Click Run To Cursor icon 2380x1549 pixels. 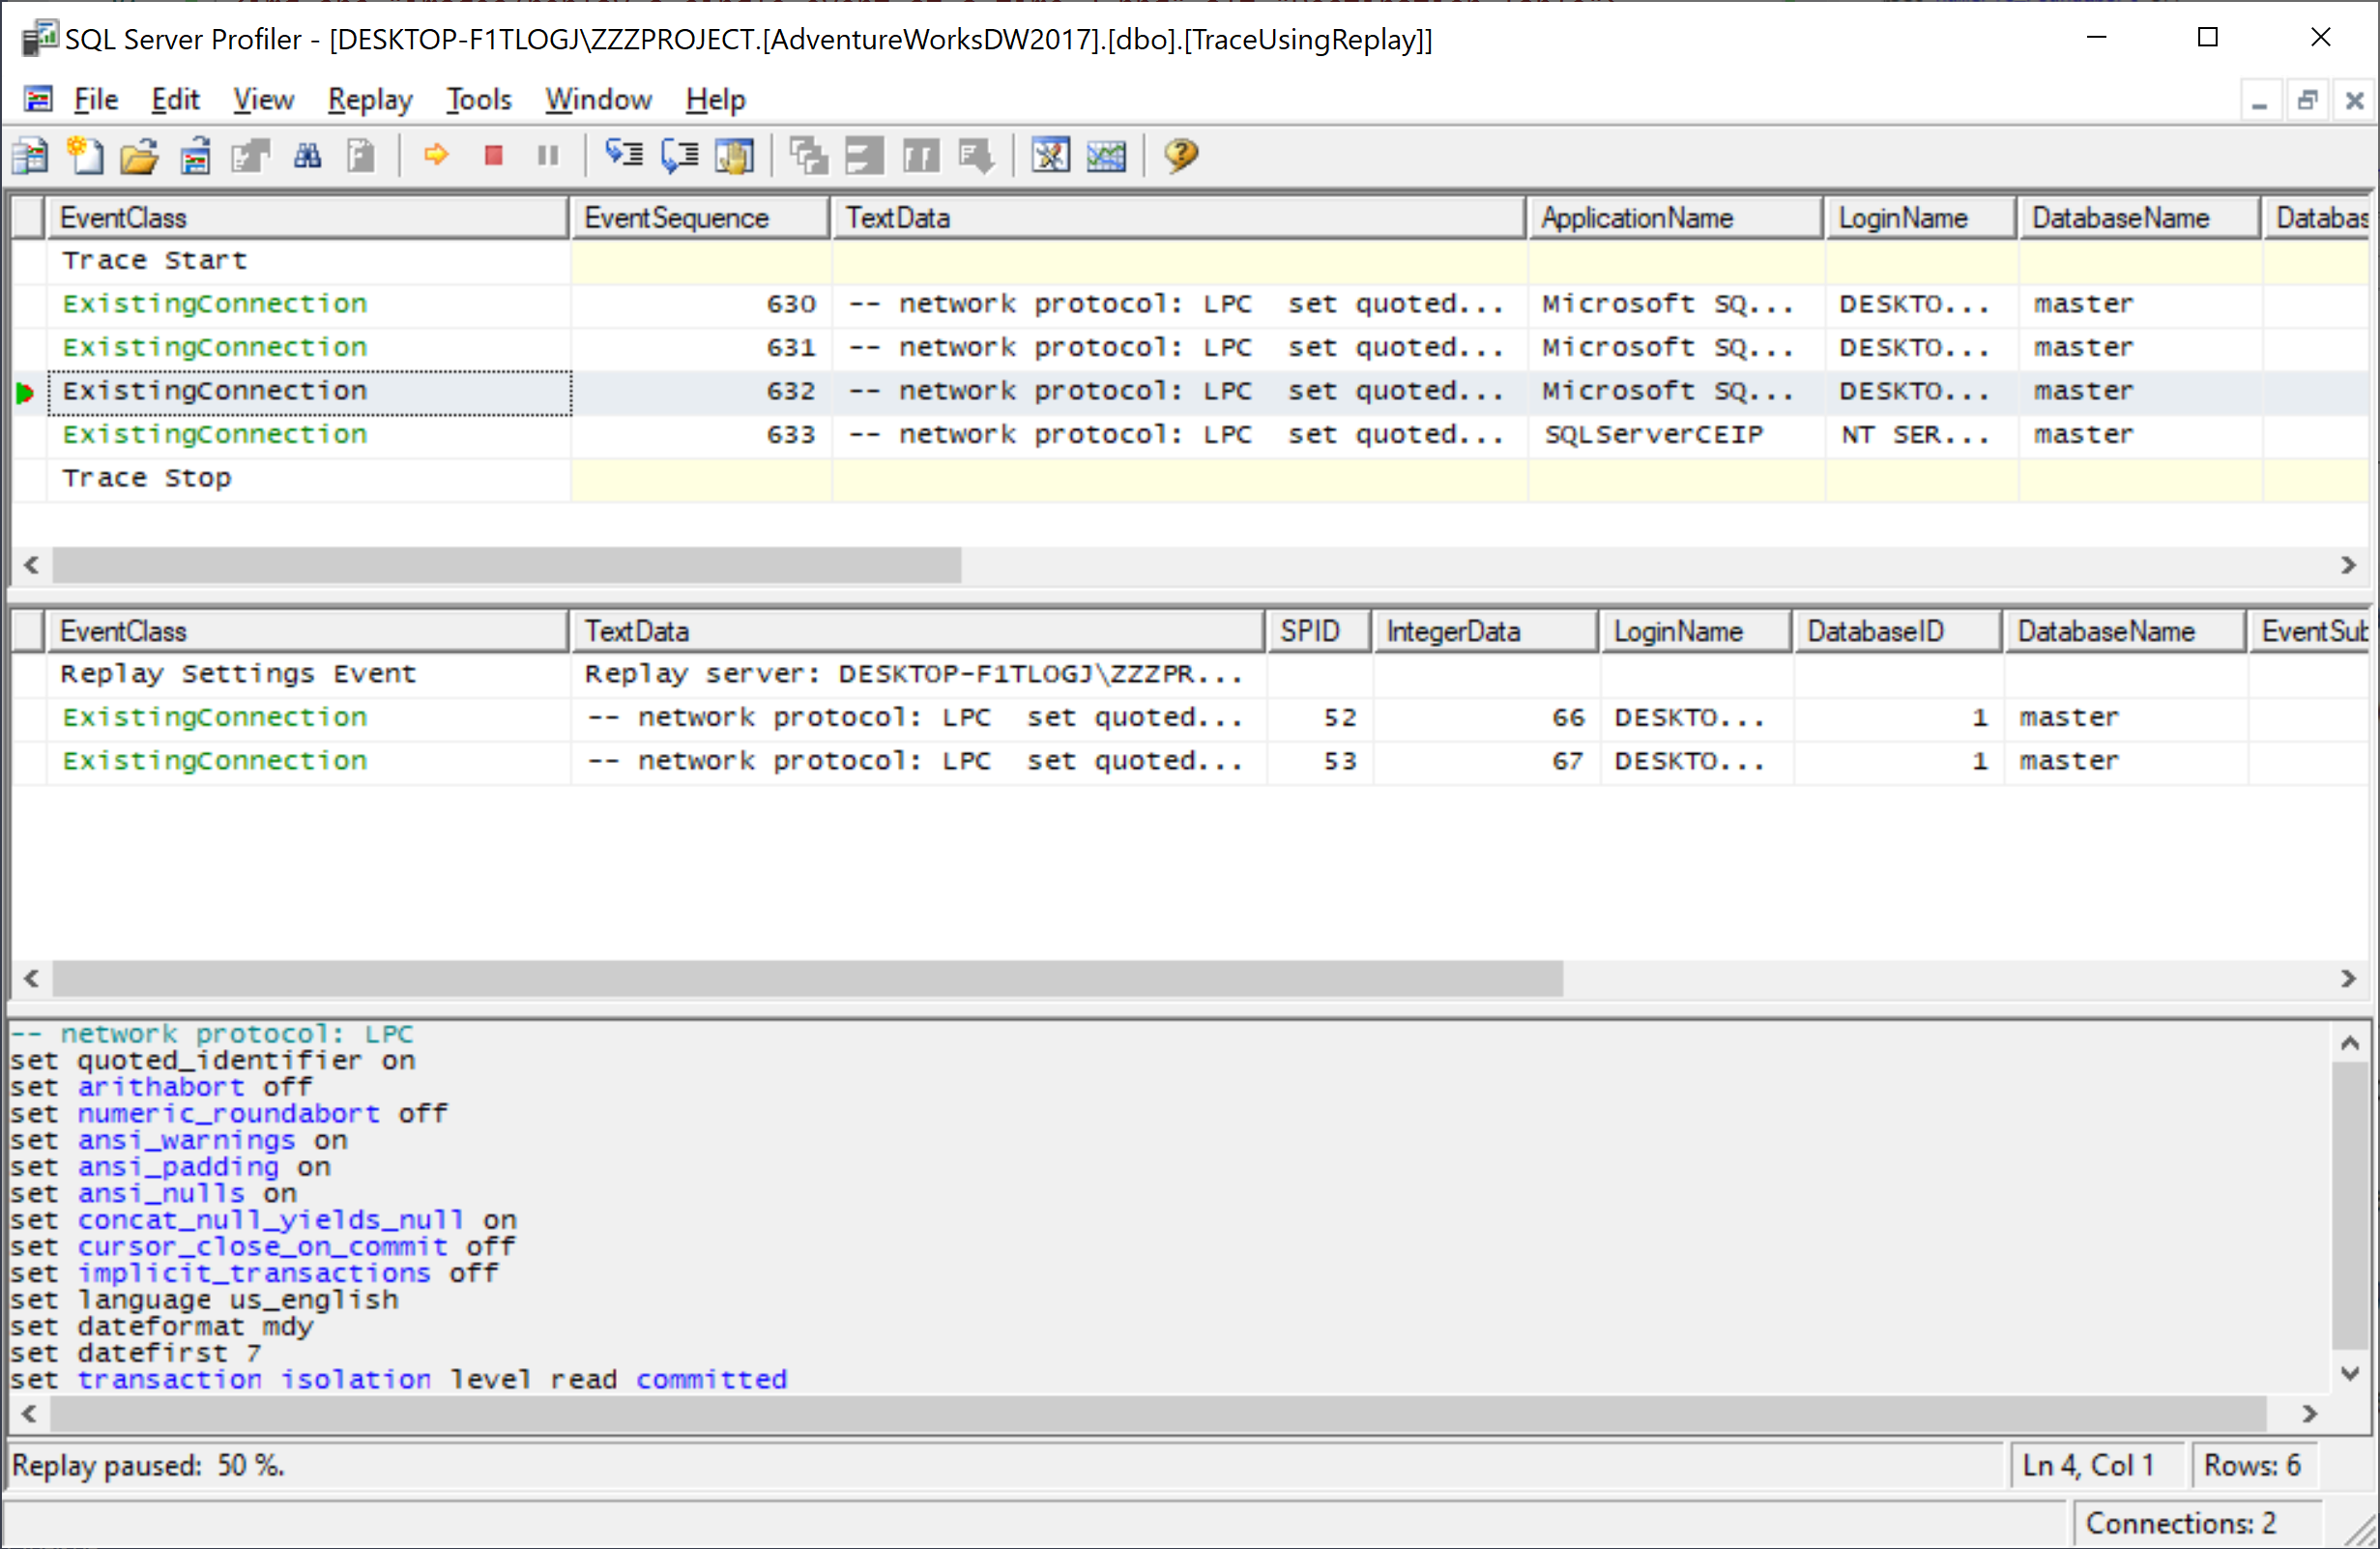[x=680, y=155]
